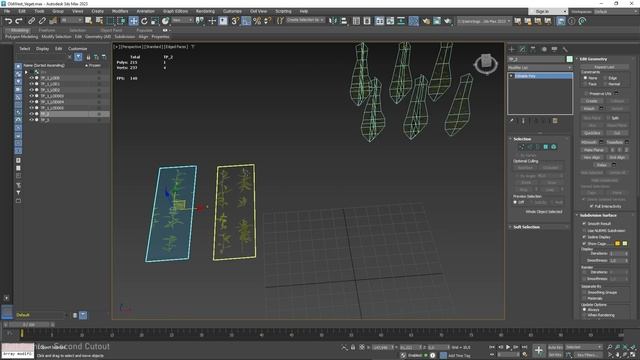Click the Play Animation button
This screenshot has height=360, width=640.
[508, 347]
